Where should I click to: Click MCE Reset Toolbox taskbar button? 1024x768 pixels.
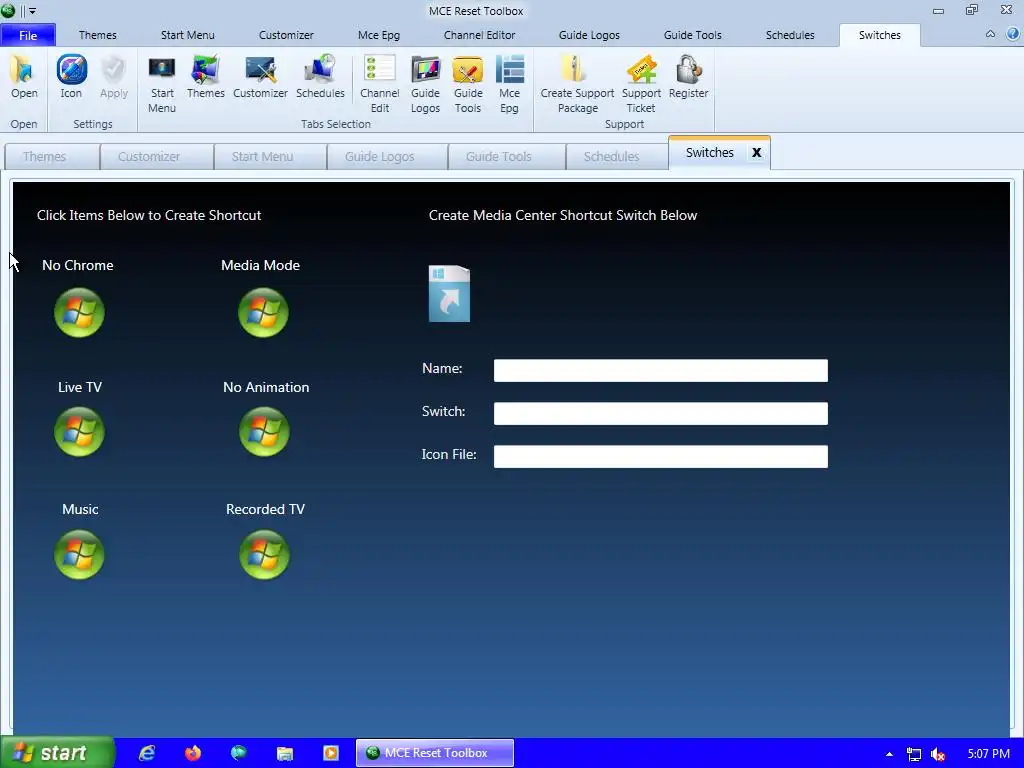pos(435,753)
